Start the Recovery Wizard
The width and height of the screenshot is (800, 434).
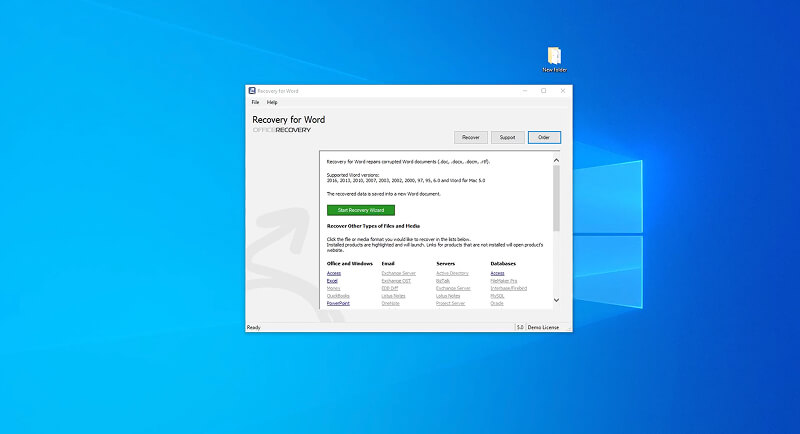coord(360,210)
